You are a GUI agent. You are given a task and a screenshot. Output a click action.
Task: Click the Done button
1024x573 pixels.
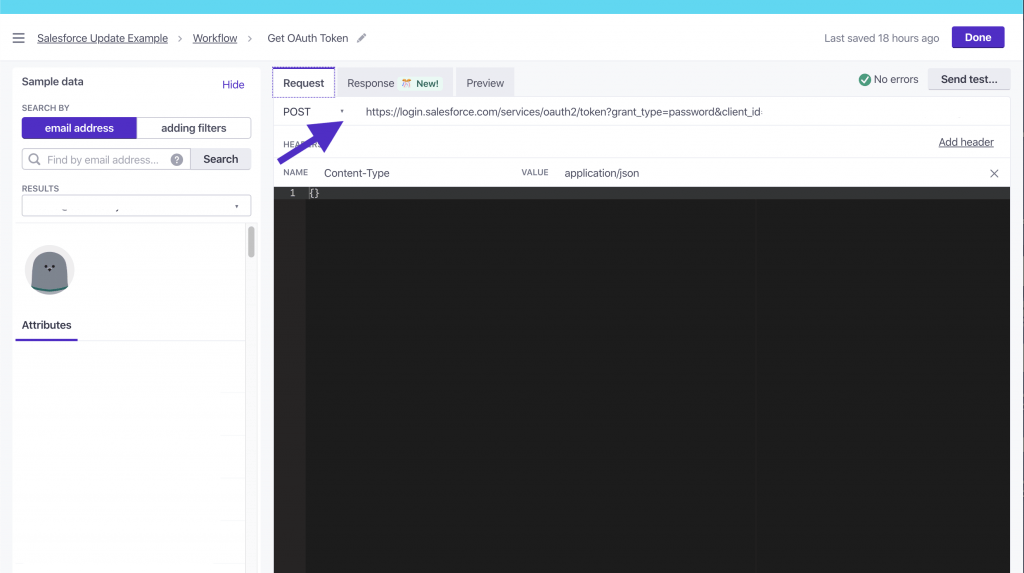click(x=978, y=37)
